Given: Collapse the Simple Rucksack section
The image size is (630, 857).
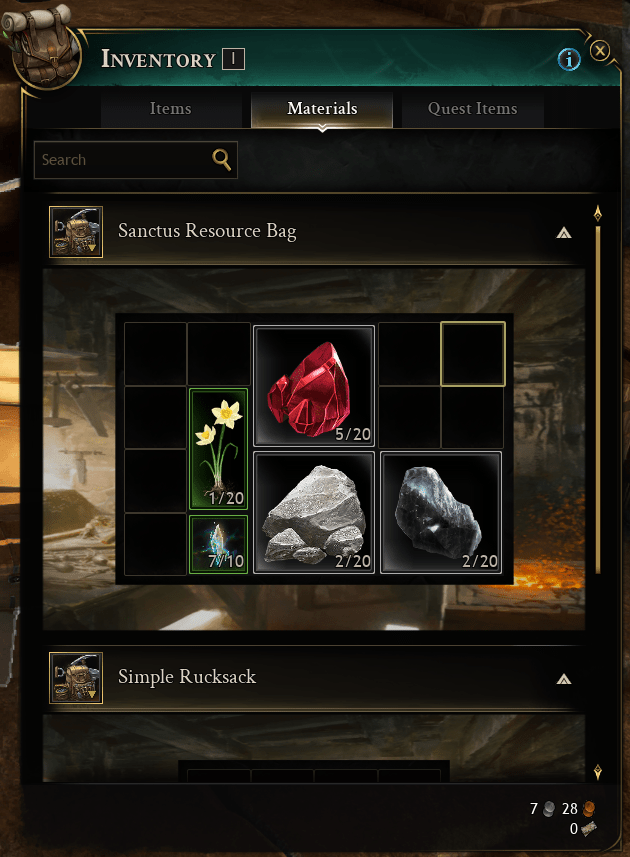Looking at the screenshot, I should pyautogui.click(x=563, y=679).
